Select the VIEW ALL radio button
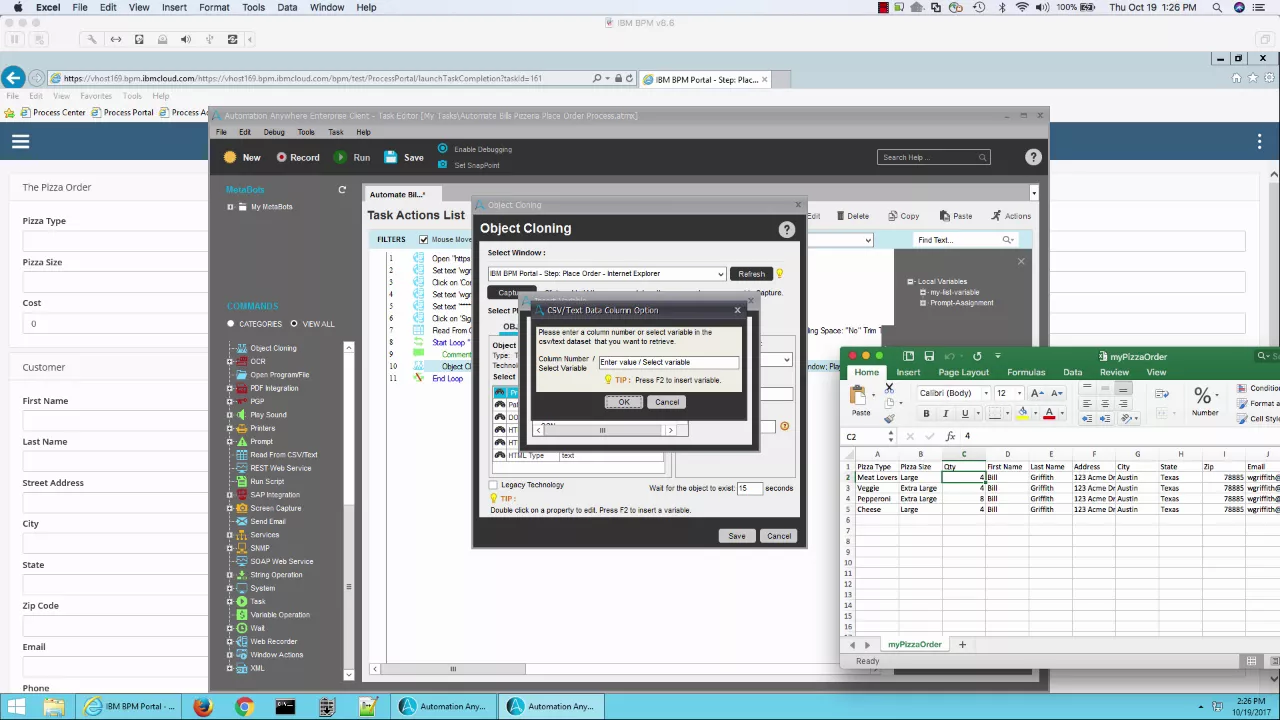This screenshot has height=720, width=1280. coord(294,324)
